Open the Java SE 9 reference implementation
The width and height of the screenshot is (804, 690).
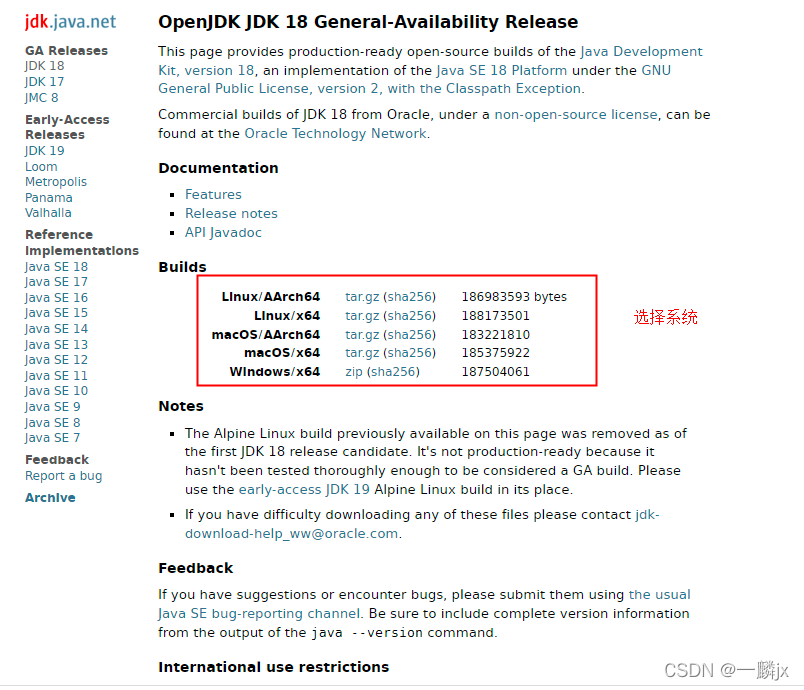pos(53,407)
